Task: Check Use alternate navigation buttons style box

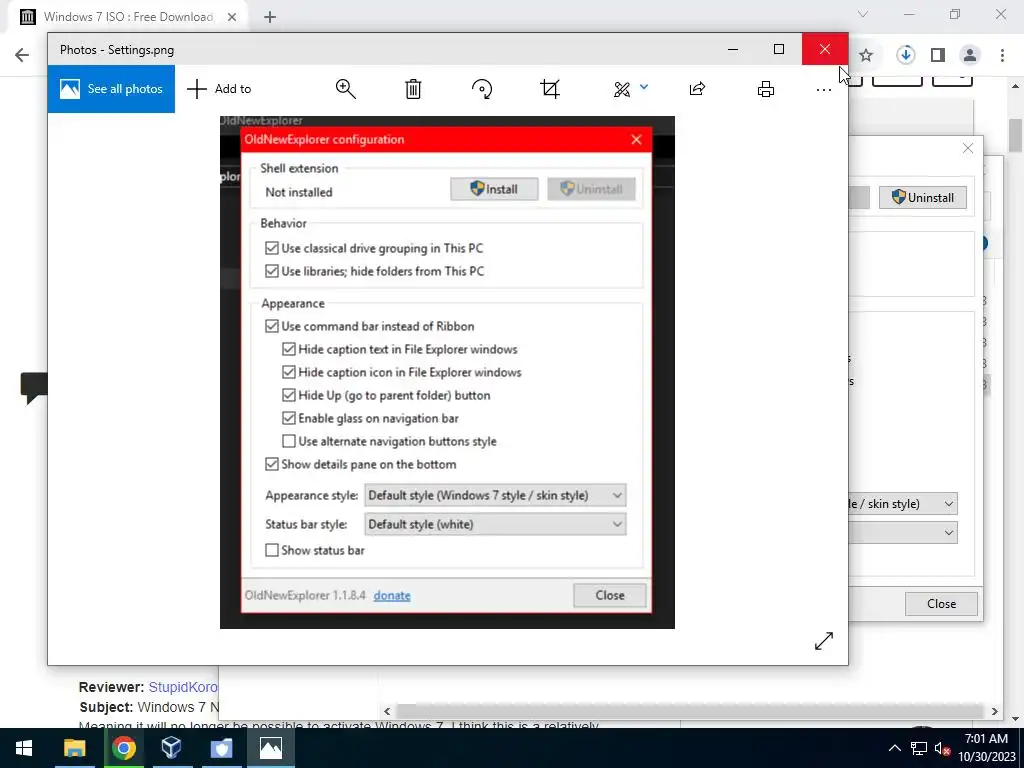Action: pyautogui.click(x=289, y=441)
